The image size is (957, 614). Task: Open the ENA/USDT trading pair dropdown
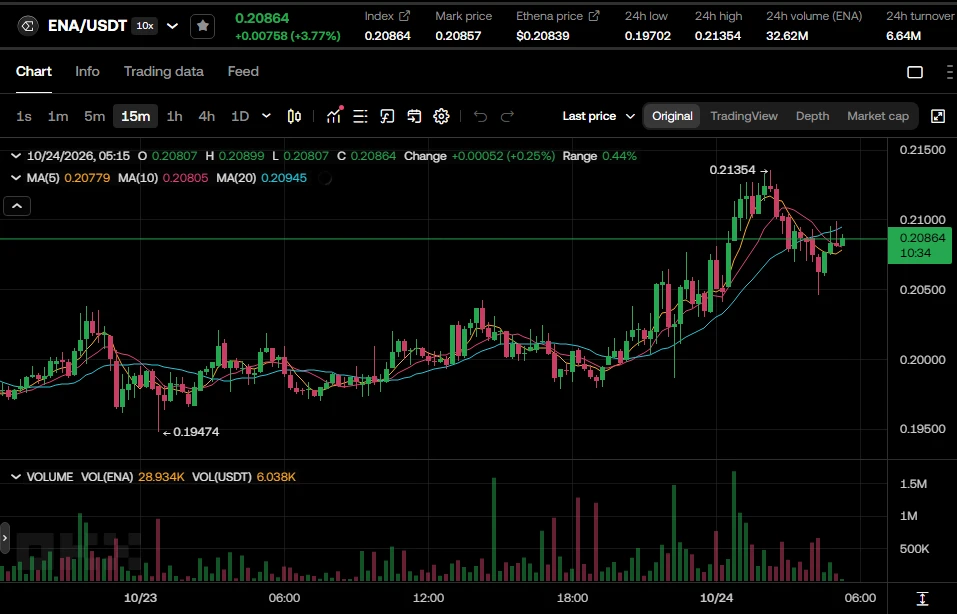tap(173, 26)
